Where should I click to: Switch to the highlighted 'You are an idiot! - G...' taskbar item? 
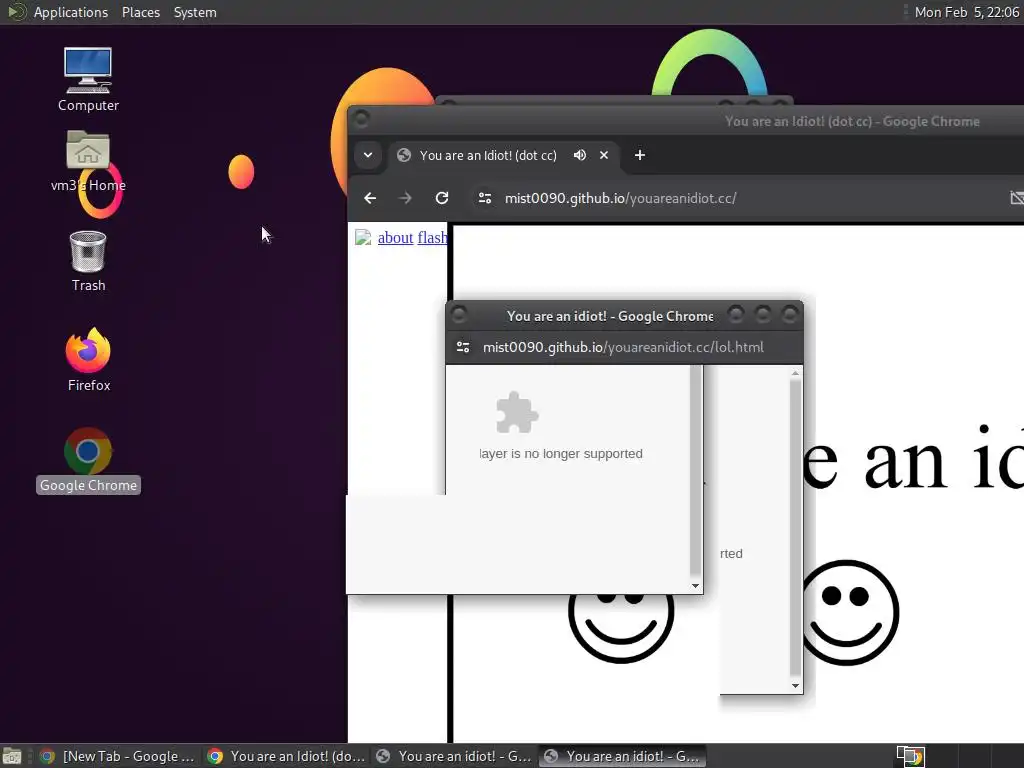[623, 756]
